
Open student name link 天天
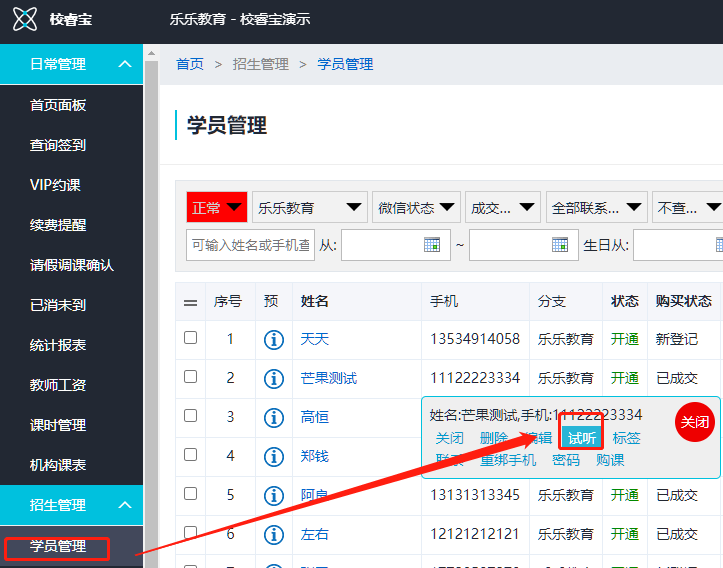[x=314, y=339]
